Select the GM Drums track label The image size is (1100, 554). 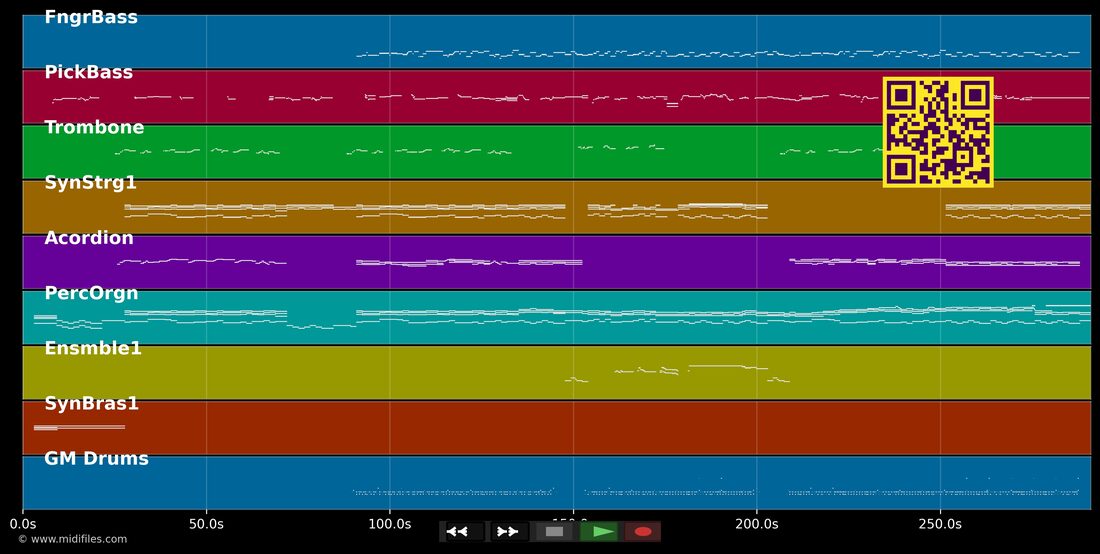pyautogui.click(x=96, y=459)
